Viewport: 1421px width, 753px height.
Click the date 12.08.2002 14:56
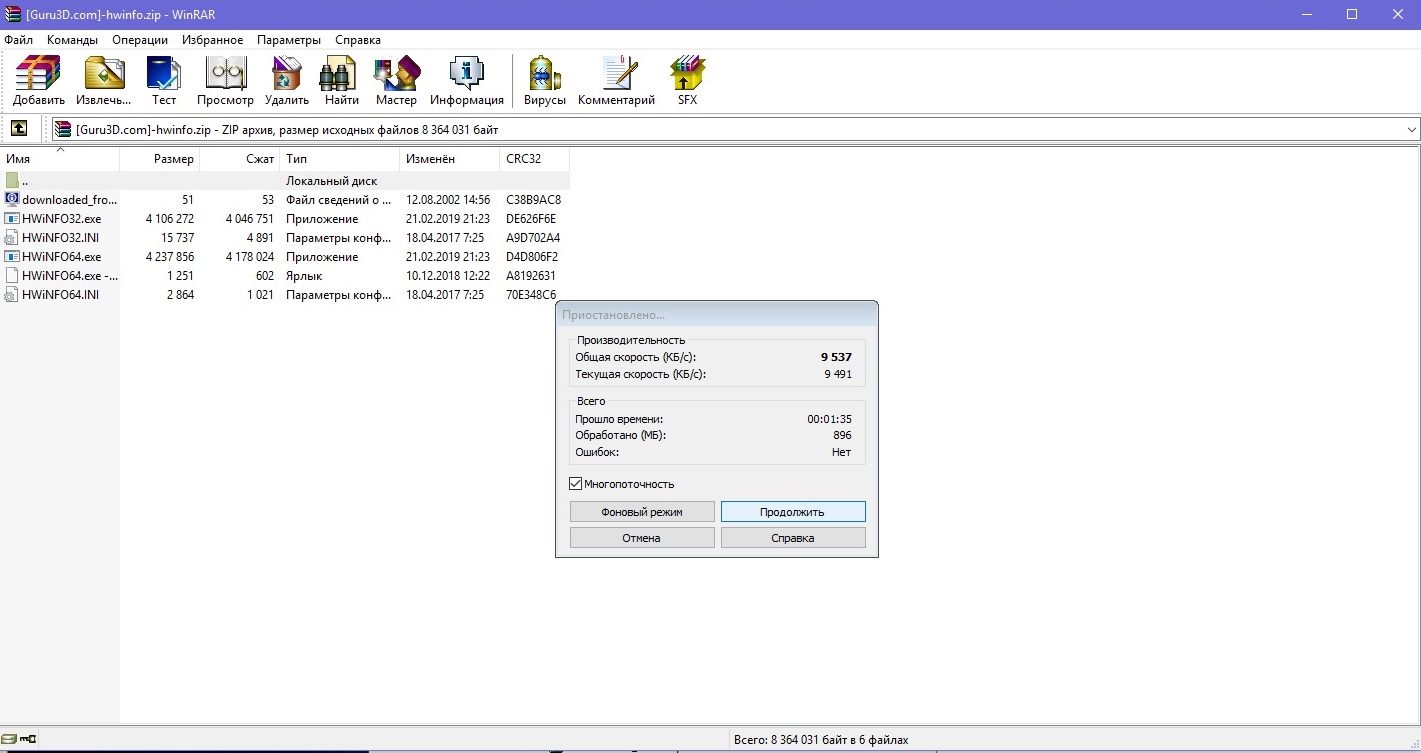(448, 200)
